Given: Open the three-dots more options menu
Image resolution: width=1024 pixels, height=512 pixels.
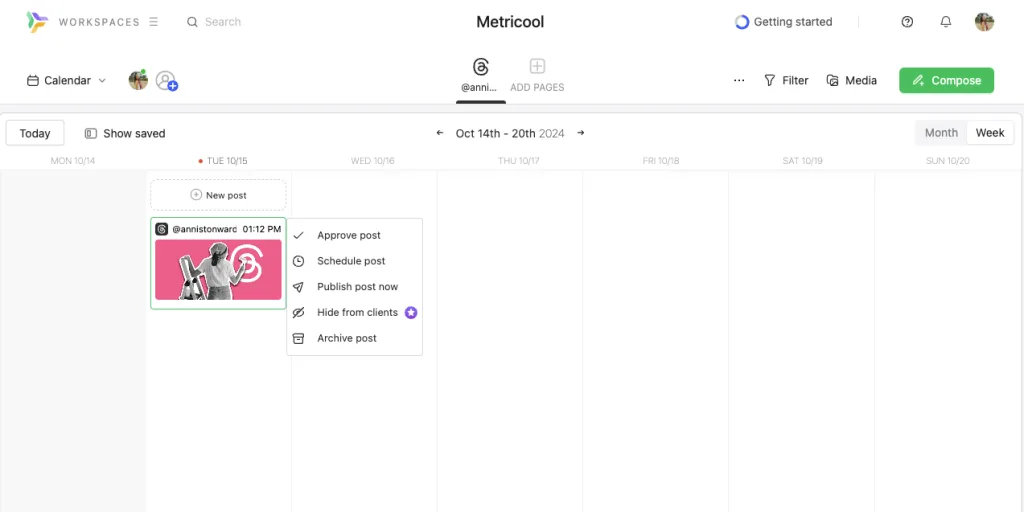Looking at the screenshot, I should click(x=739, y=80).
